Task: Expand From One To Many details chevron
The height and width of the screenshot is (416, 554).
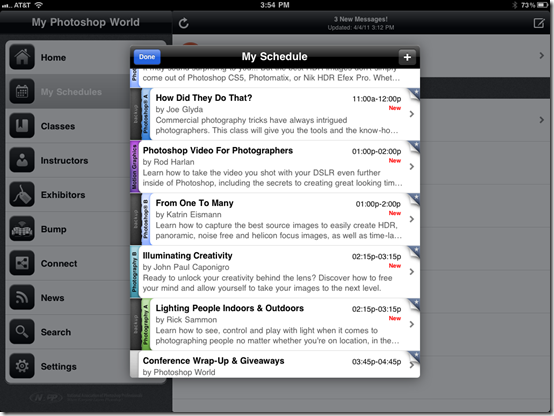Action: coord(412,219)
